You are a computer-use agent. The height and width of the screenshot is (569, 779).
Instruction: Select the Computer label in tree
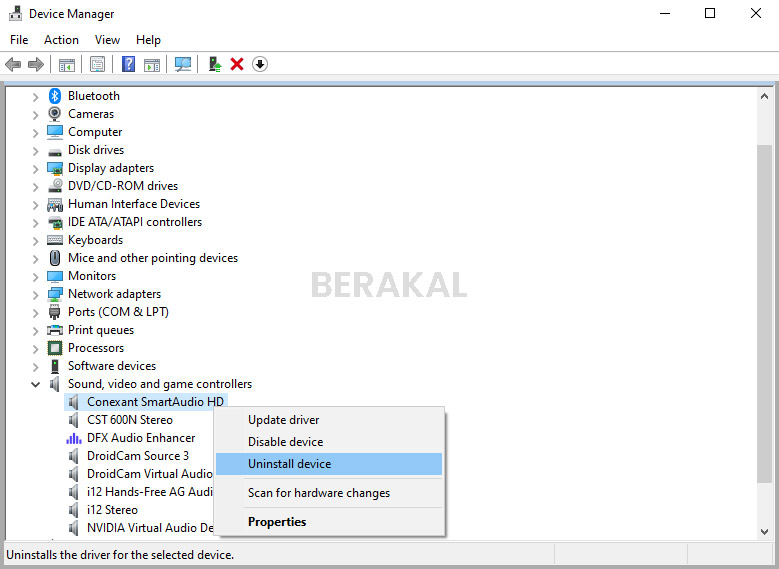pos(95,132)
